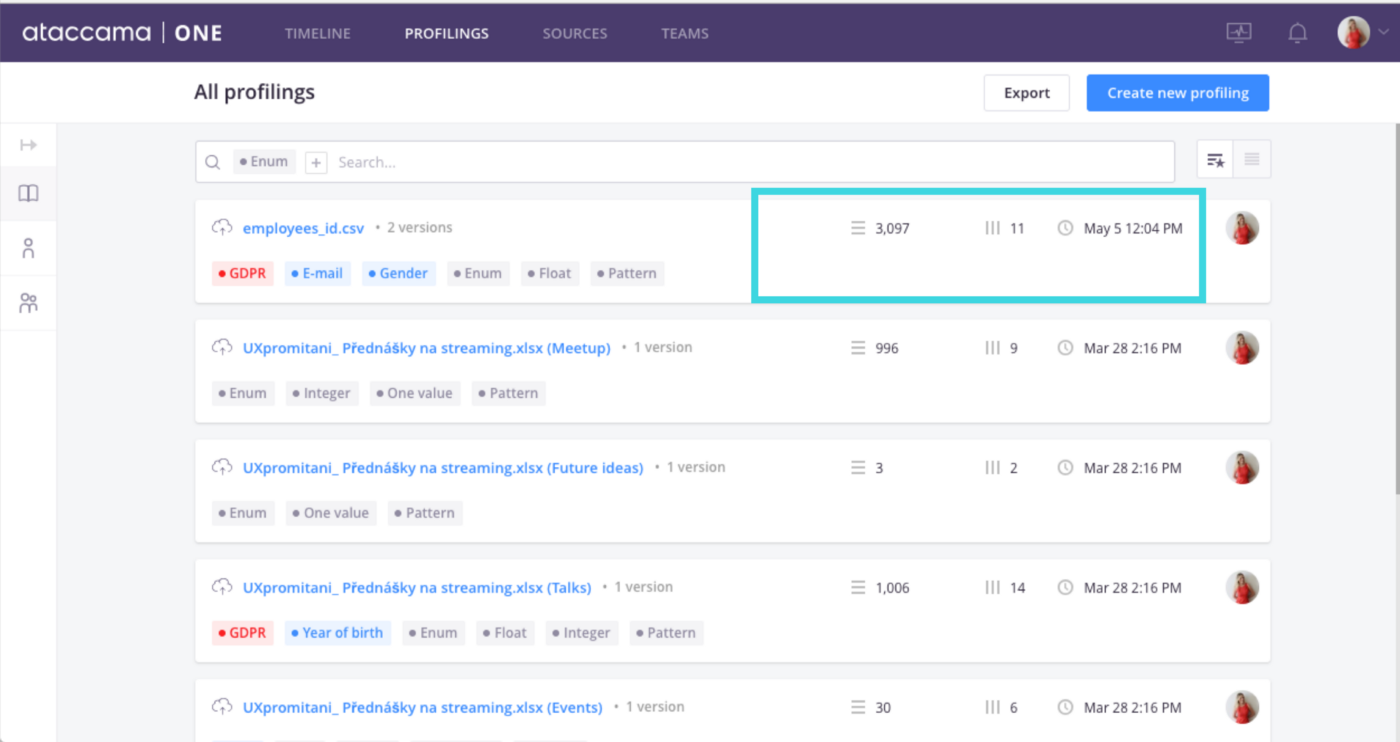The height and width of the screenshot is (742, 1400).
Task: Click the "1 version" text on Talks row
Action: tap(643, 587)
